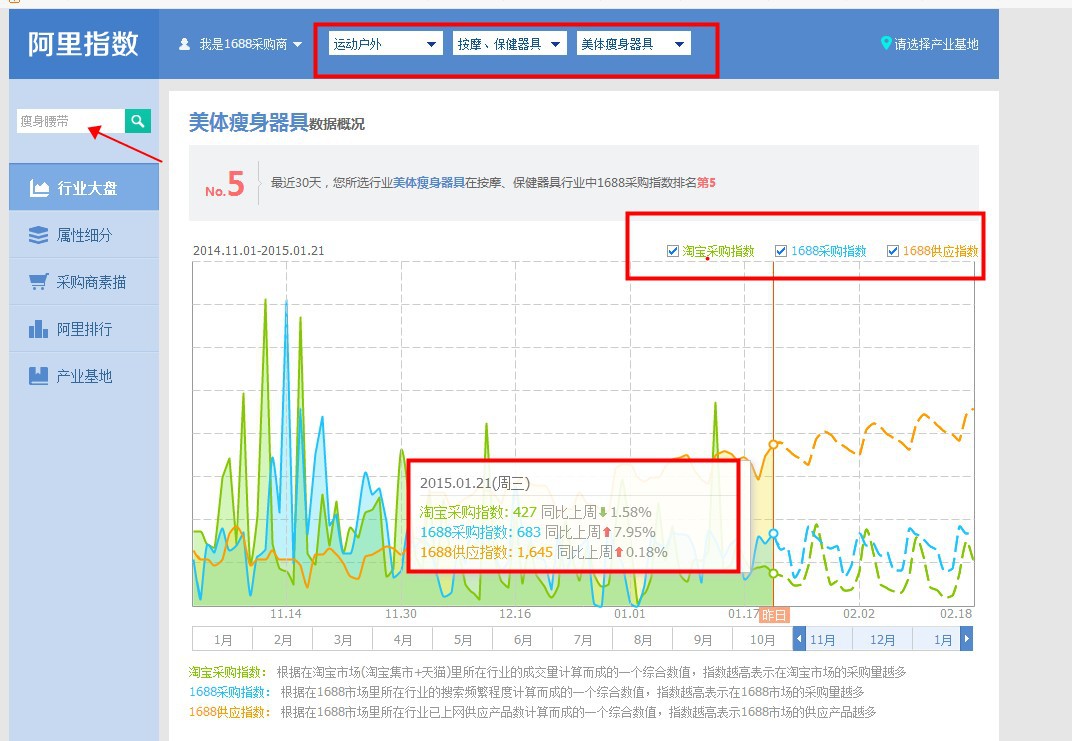
Task: Select 2月 on the month timeline
Action: (282, 639)
